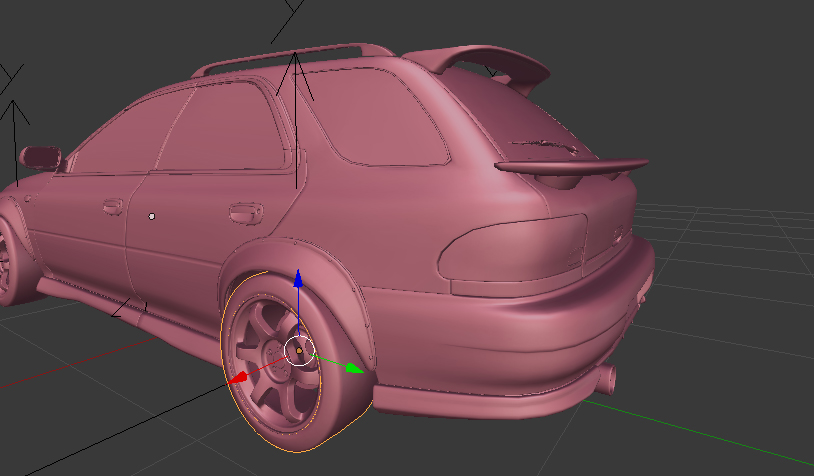The height and width of the screenshot is (476, 814).
Task: Click the rear taillight of the car
Action: pos(510,247)
